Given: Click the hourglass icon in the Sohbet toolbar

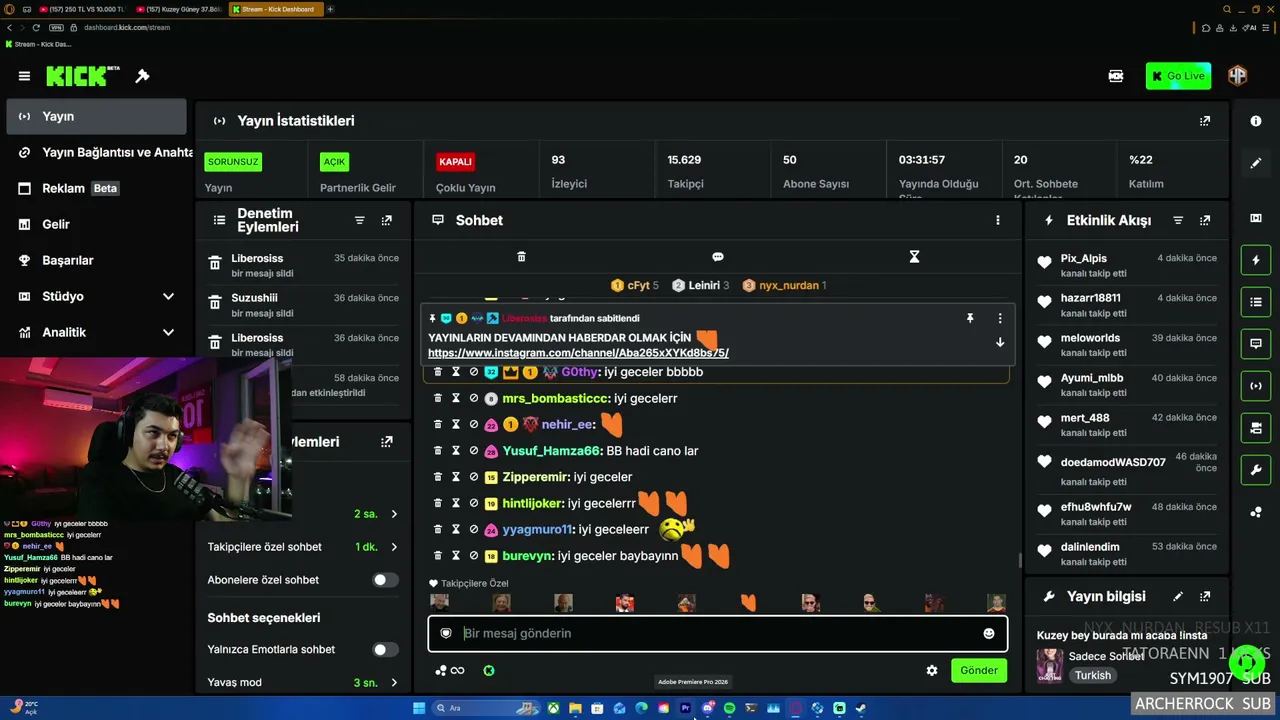Looking at the screenshot, I should point(914,257).
